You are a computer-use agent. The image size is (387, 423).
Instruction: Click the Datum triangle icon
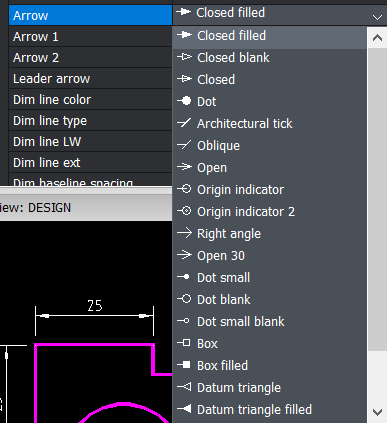[184, 387]
